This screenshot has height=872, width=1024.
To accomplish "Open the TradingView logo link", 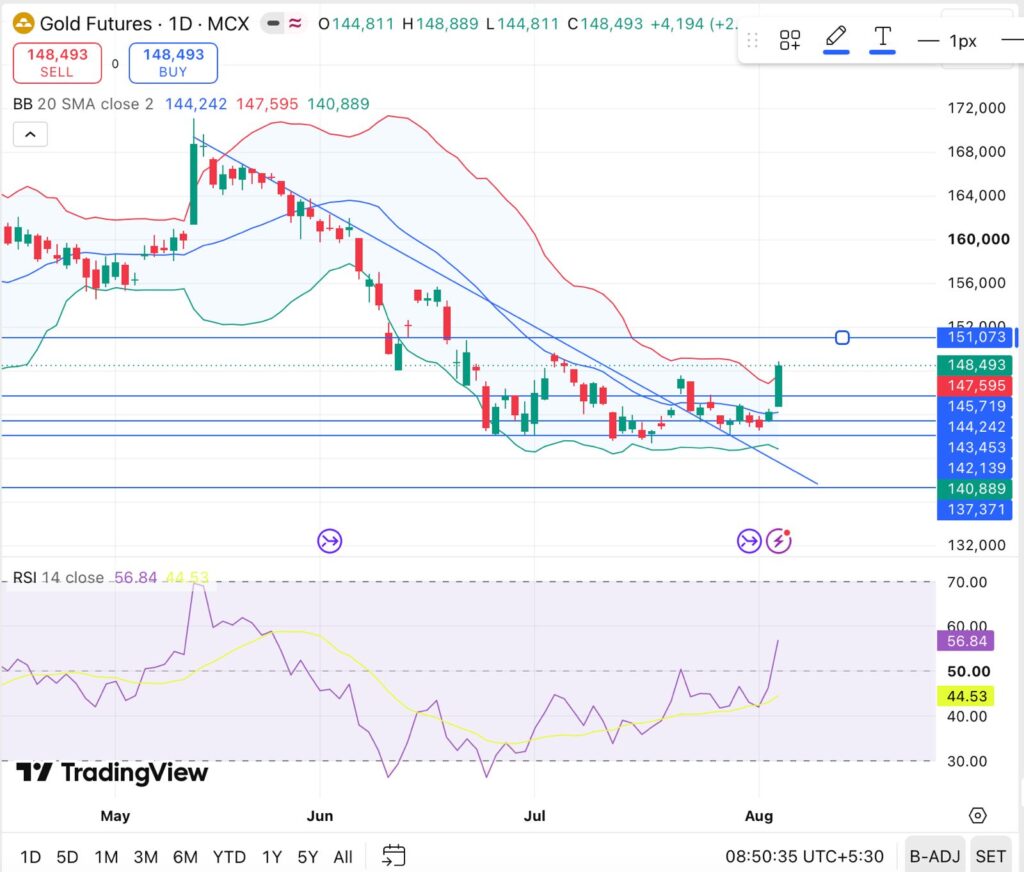I will [112, 773].
